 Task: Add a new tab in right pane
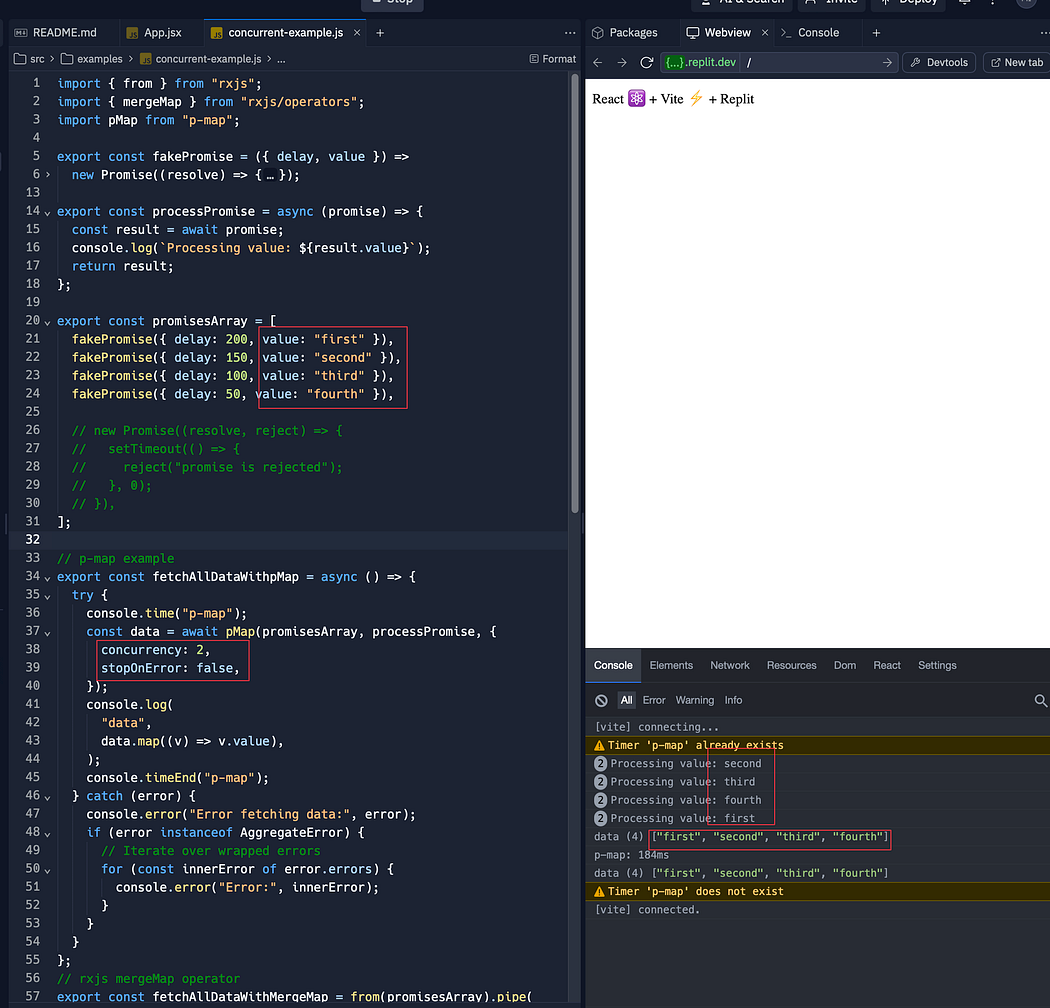click(876, 33)
